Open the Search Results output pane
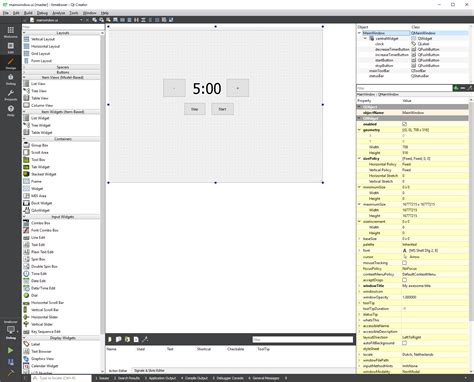Screen dimensions: 474x382 coord(127,378)
